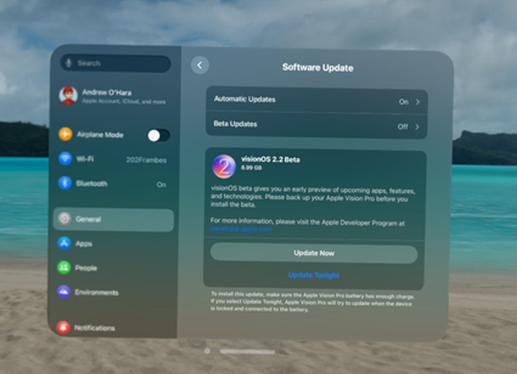Click the Beta Updates Off value
Image resolution: width=517 pixels, height=374 pixels.
pos(403,127)
